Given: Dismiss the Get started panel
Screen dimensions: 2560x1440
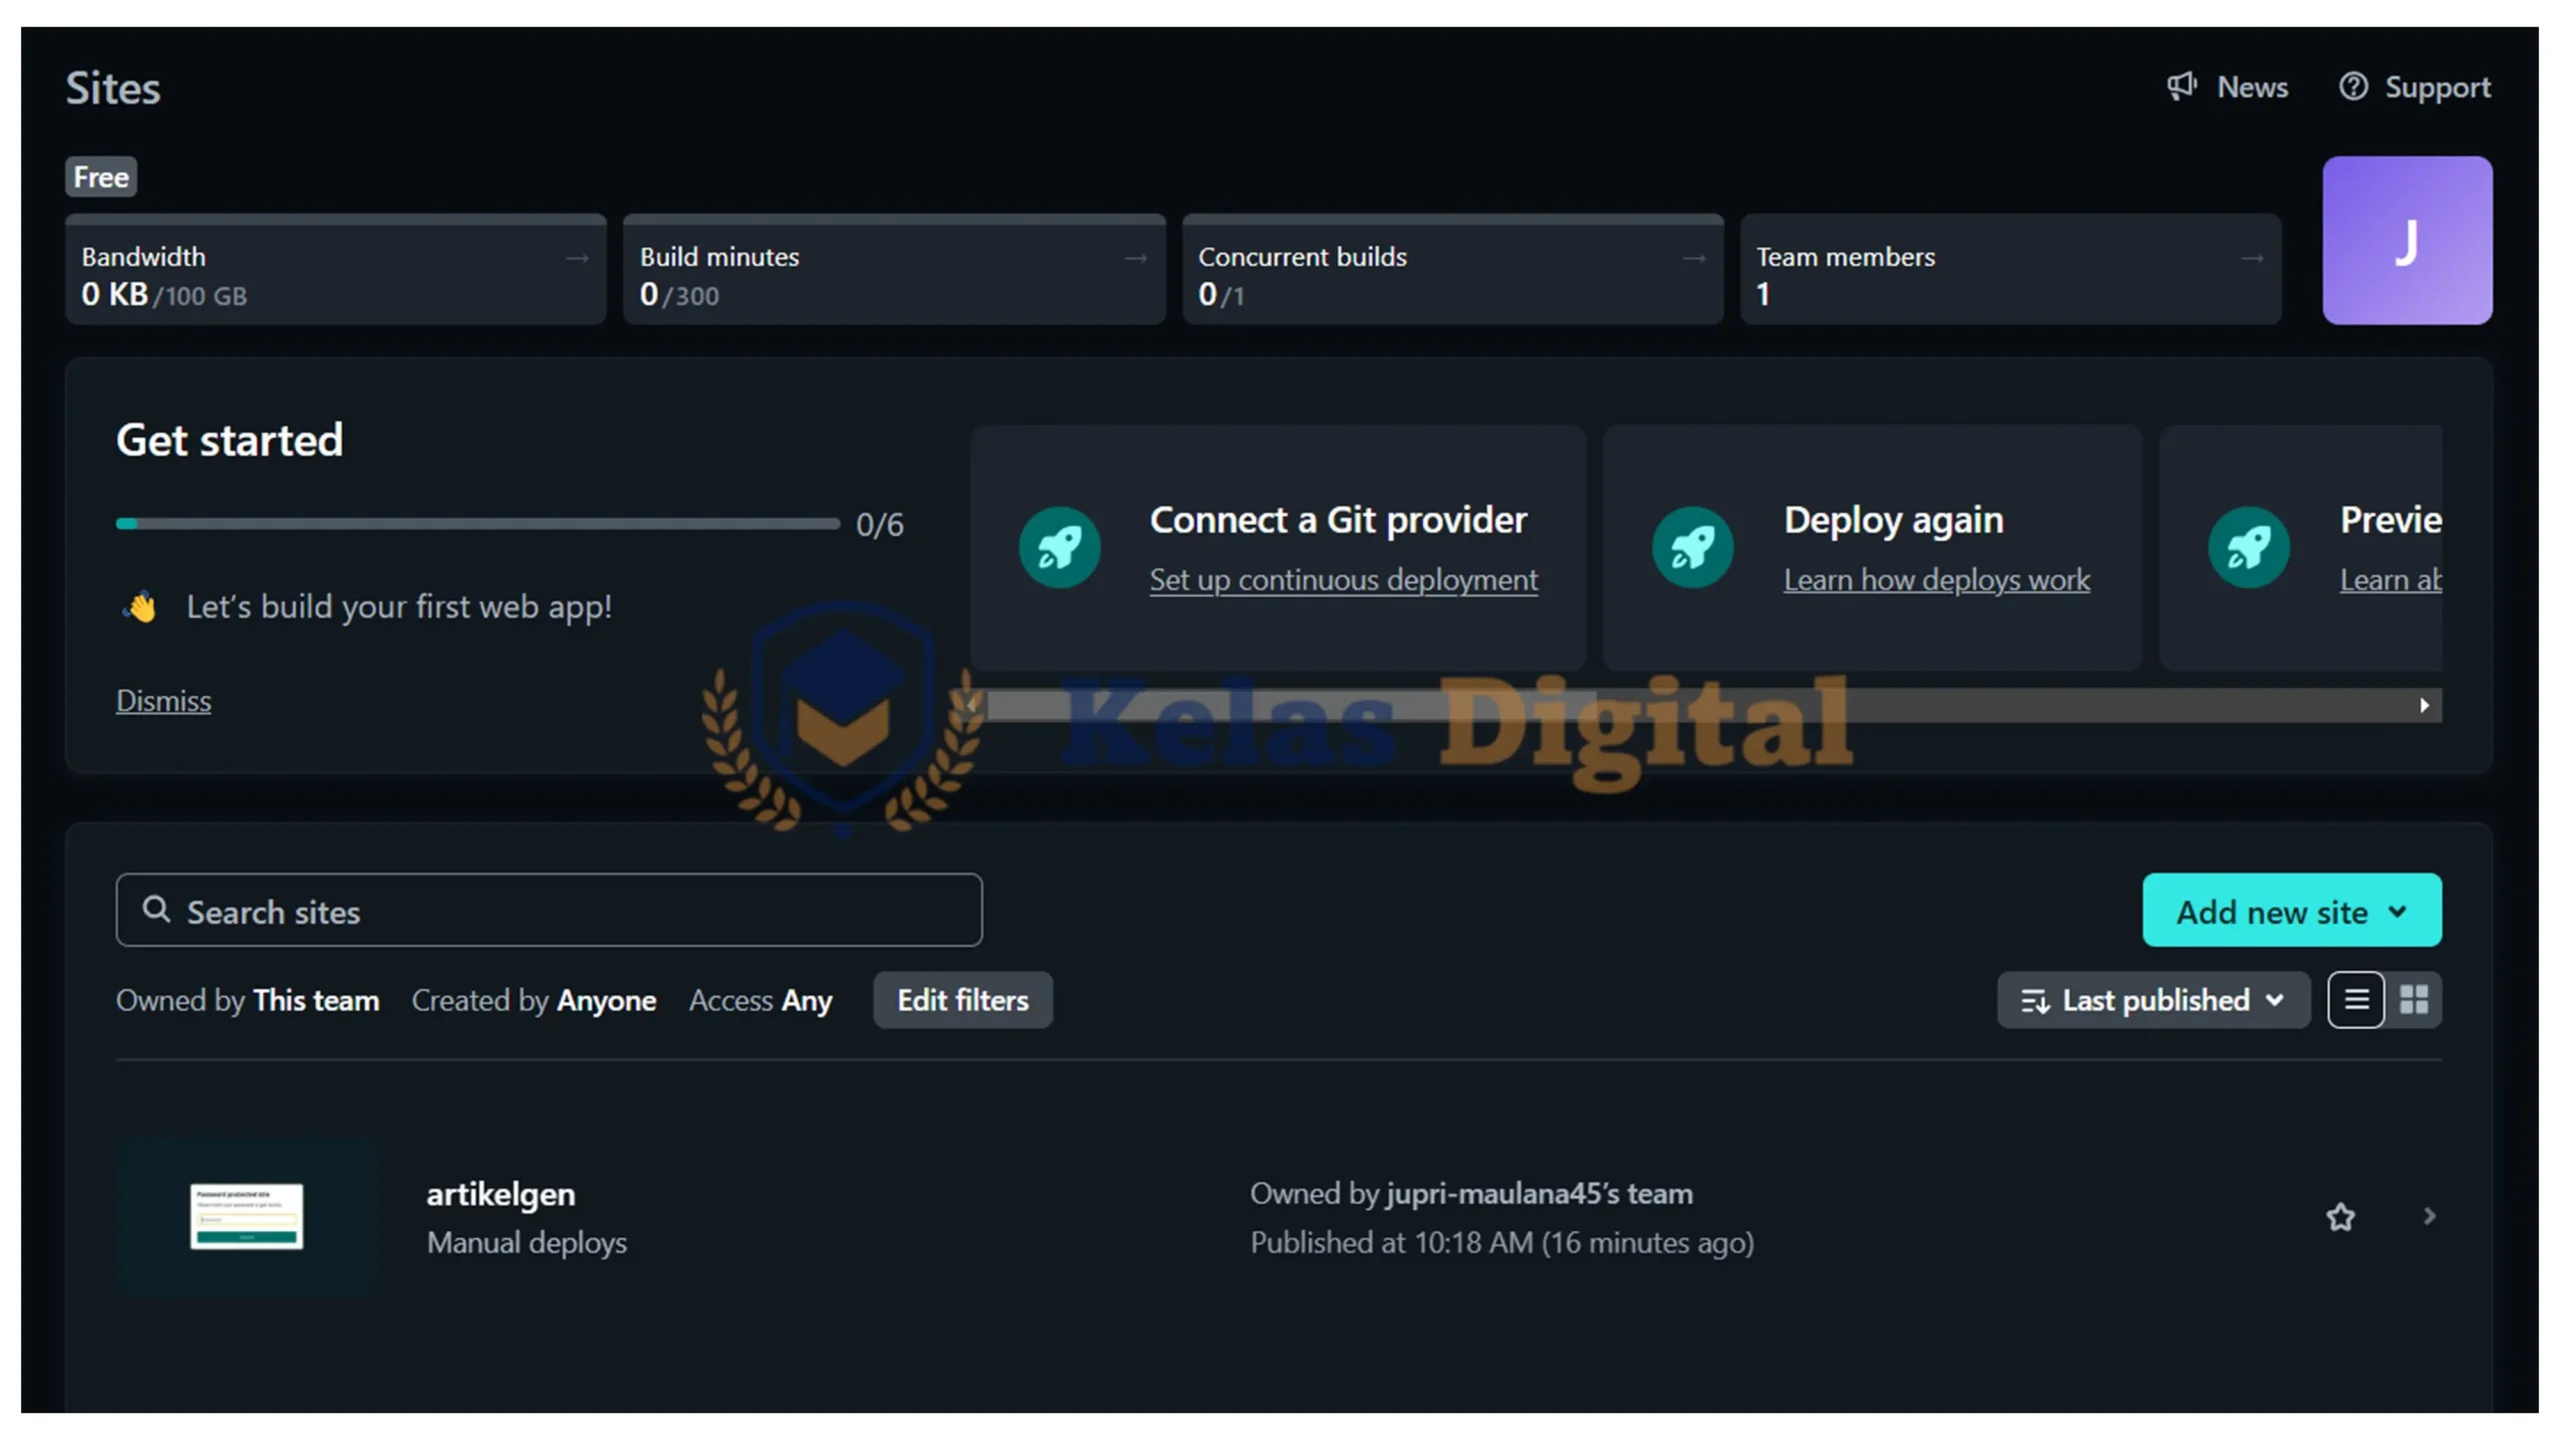Looking at the screenshot, I should pyautogui.click(x=163, y=701).
